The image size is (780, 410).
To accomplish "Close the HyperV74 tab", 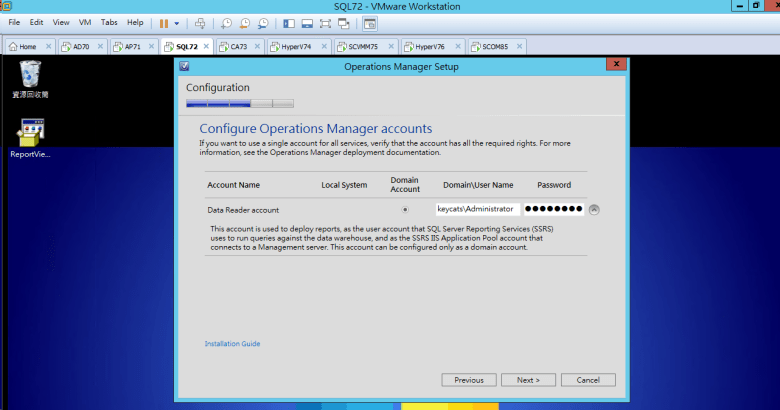I will click(324, 46).
